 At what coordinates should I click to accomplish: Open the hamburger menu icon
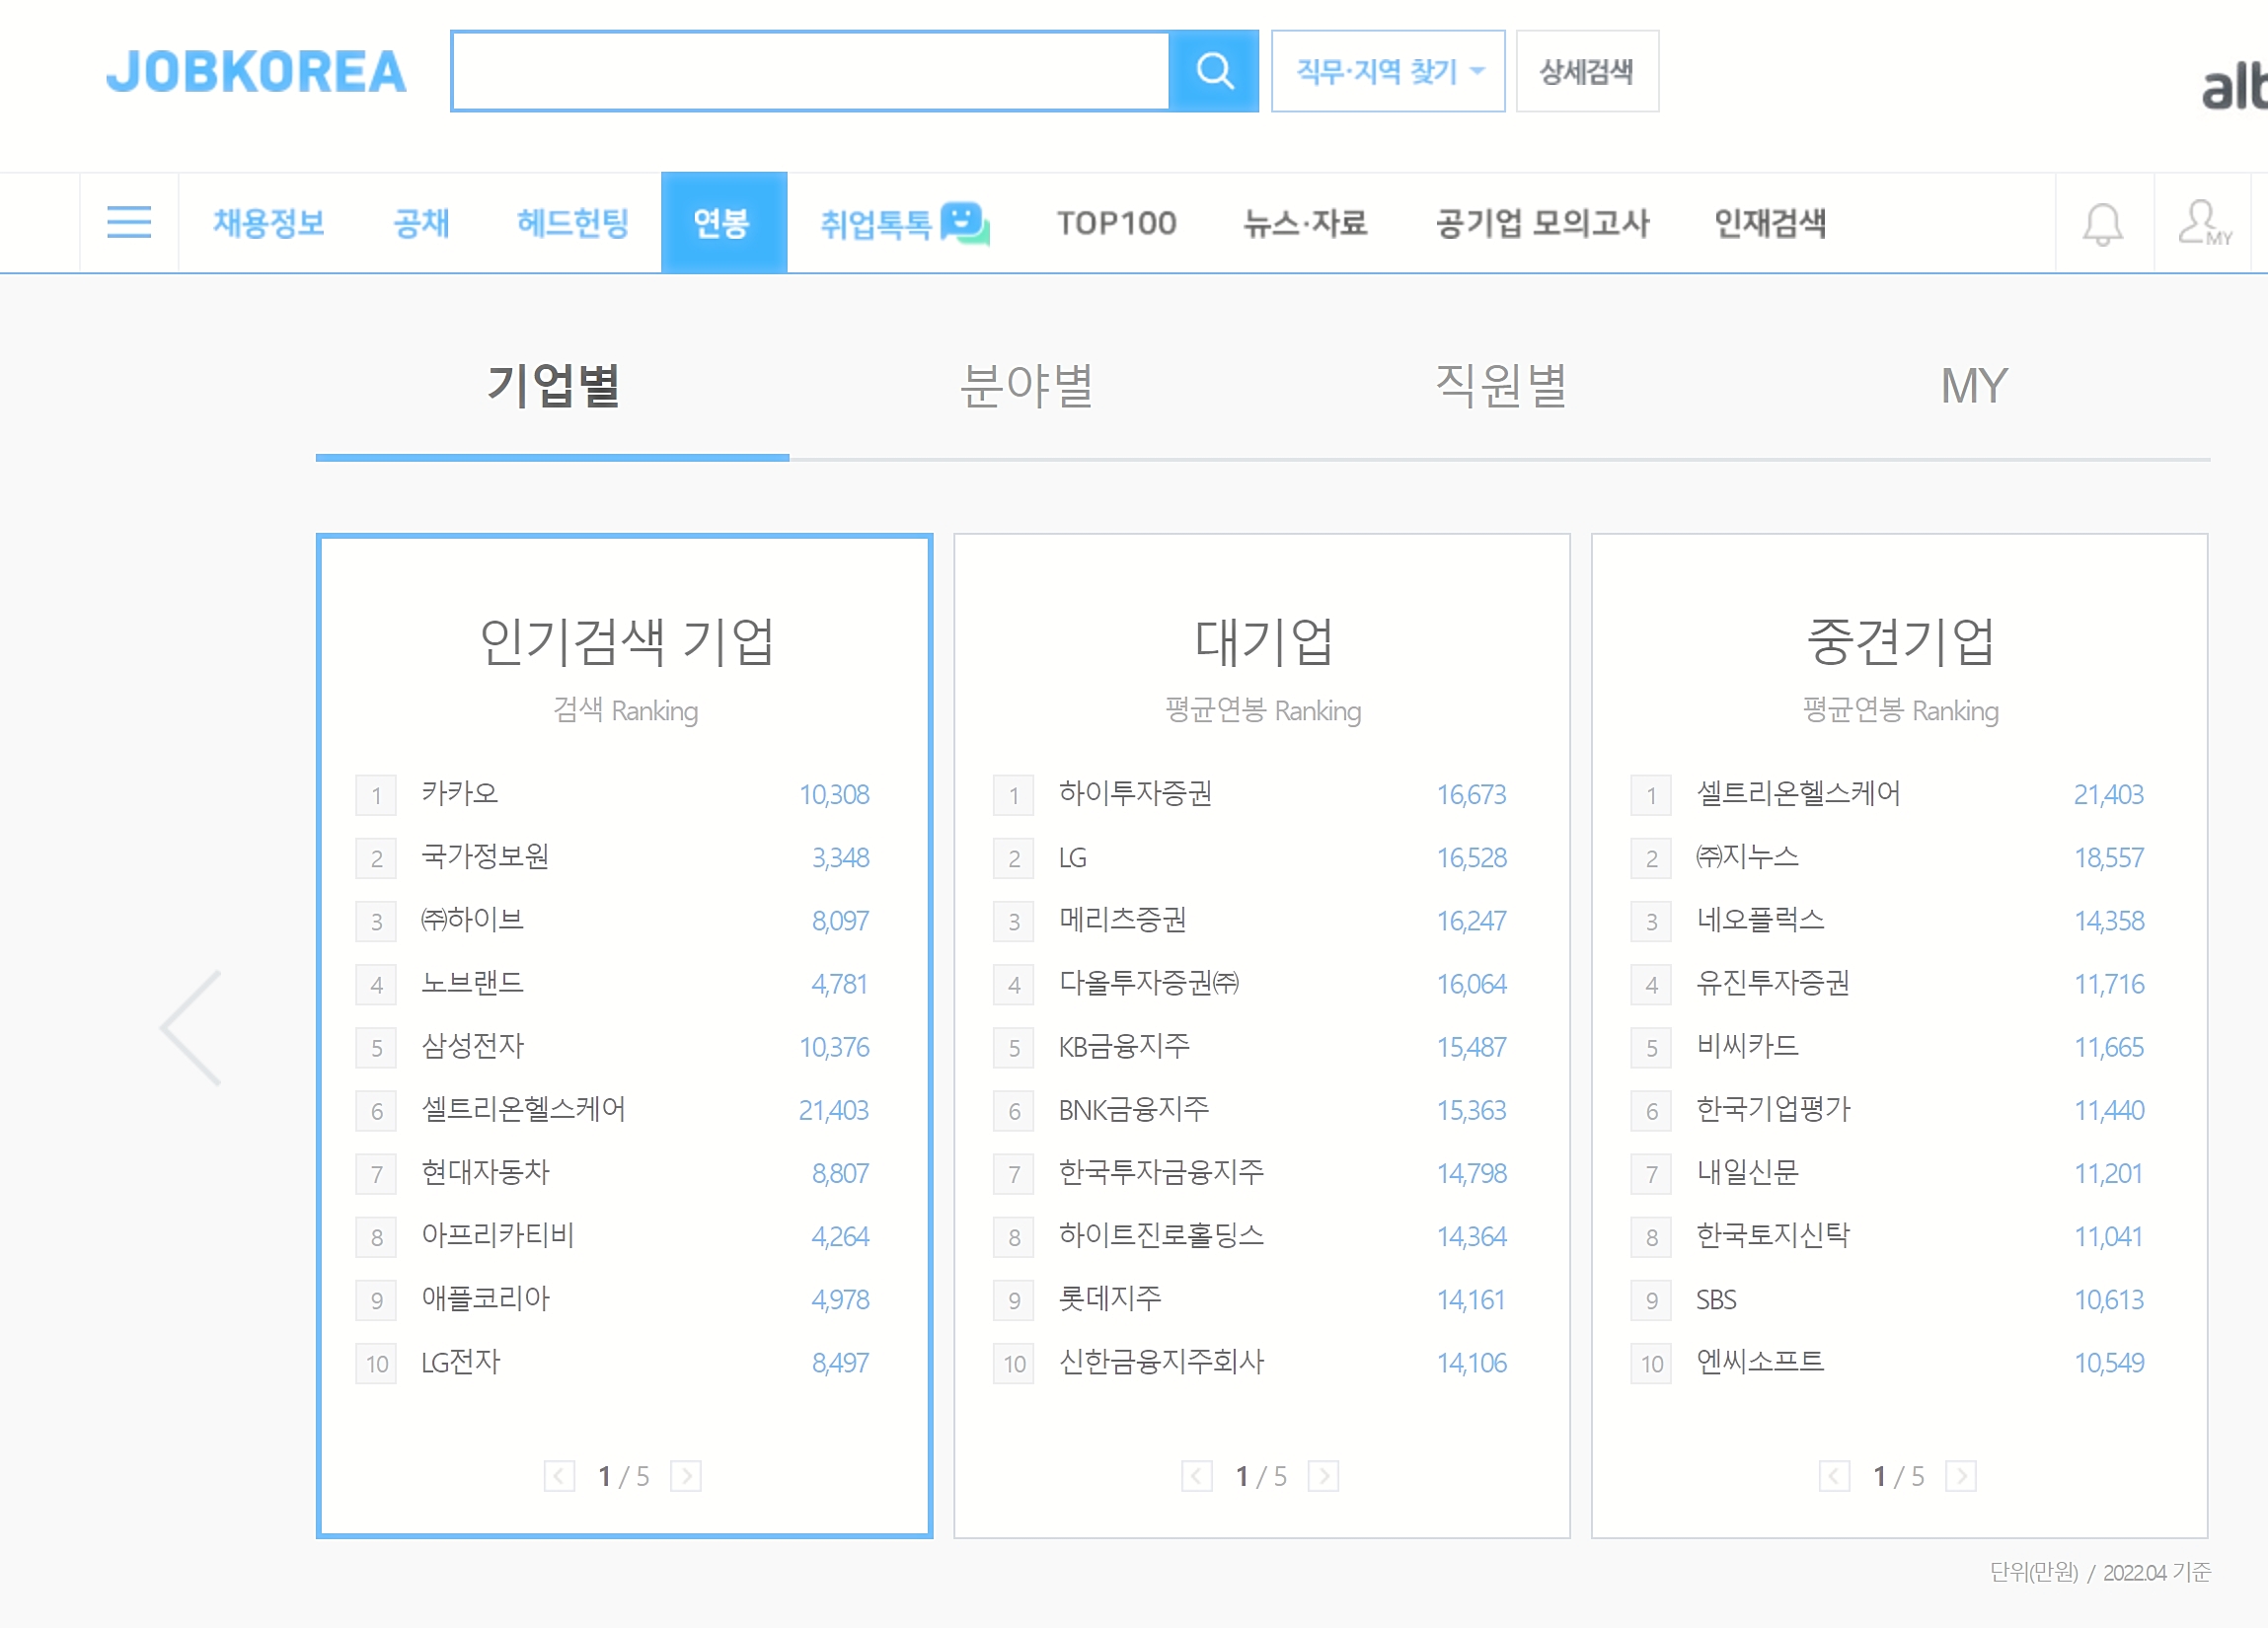pyautogui.click(x=129, y=222)
